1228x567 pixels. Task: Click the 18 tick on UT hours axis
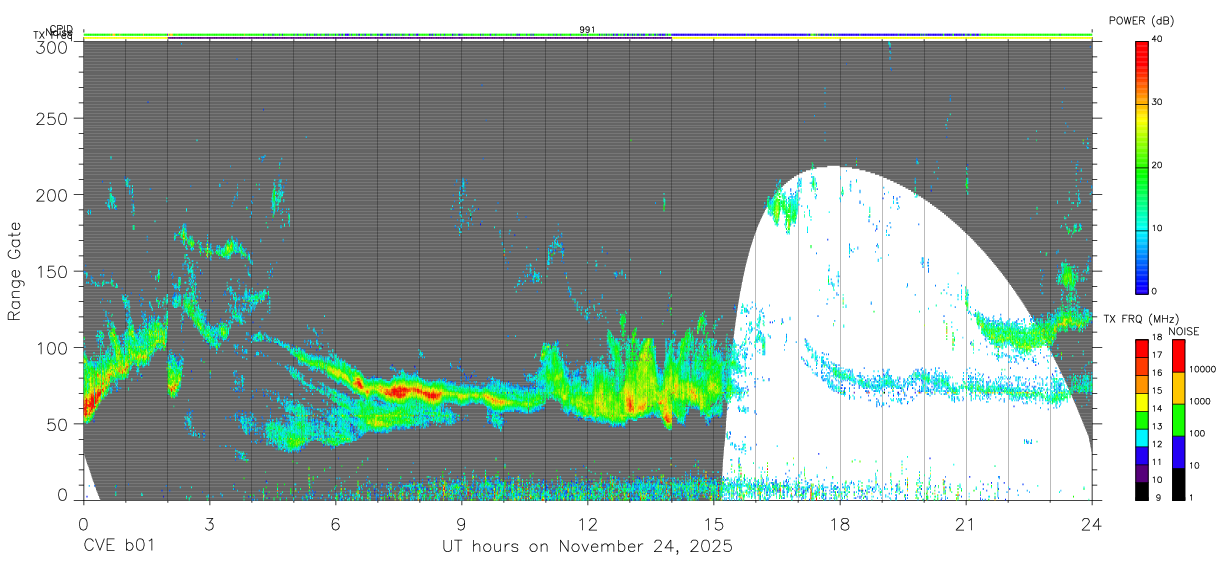[x=840, y=523]
